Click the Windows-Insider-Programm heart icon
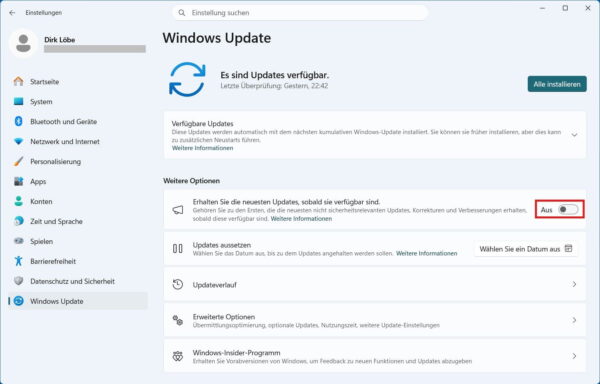This screenshot has height=384, width=600. [178, 356]
